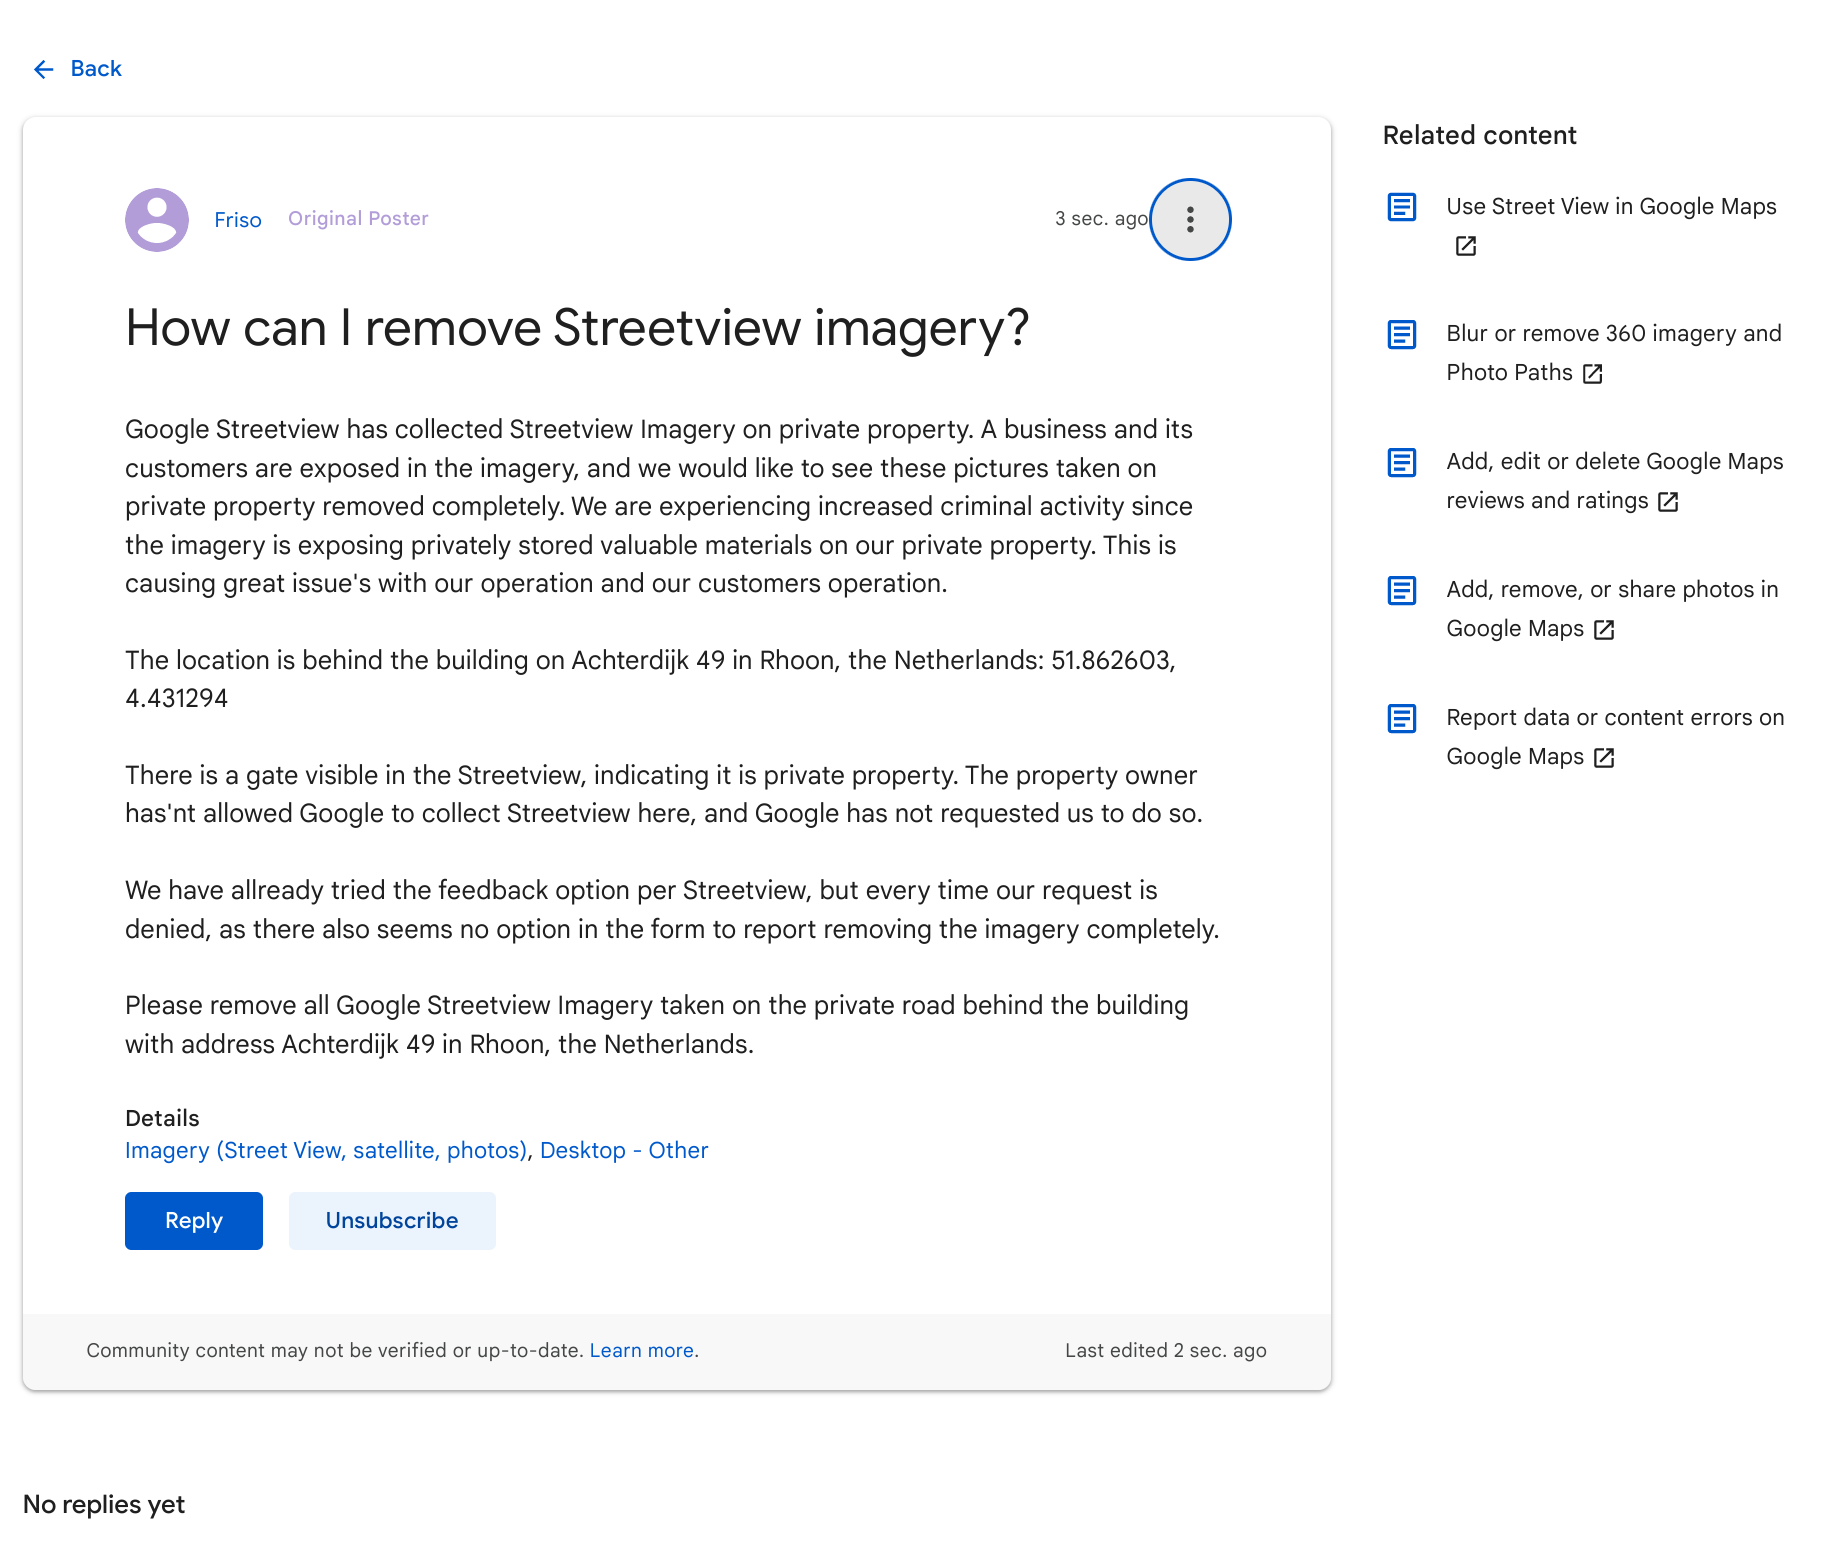1847x1545 pixels.
Task: Click document icon beside Add, edit or delete reviews
Action: click(1402, 462)
